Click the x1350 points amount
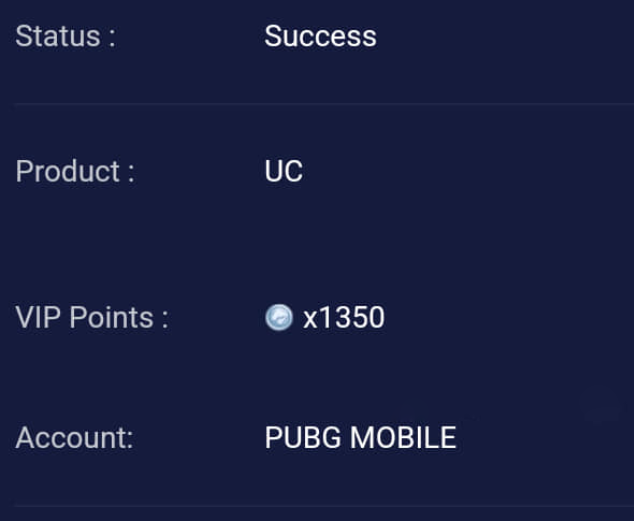Image resolution: width=634 pixels, height=521 pixels. pyautogui.click(x=344, y=317)
